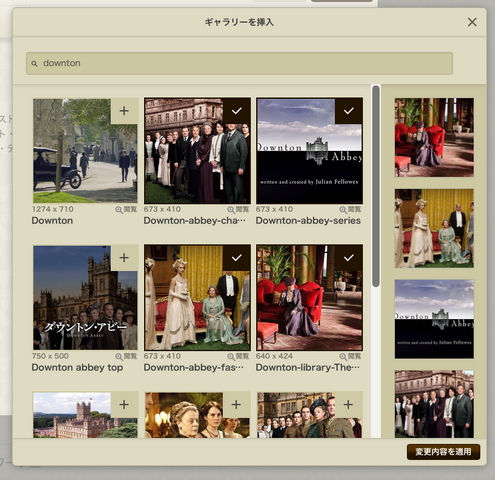Uncheck the Downton-abbey-series title image
The image size is (495, 480).
pos(349,111)
